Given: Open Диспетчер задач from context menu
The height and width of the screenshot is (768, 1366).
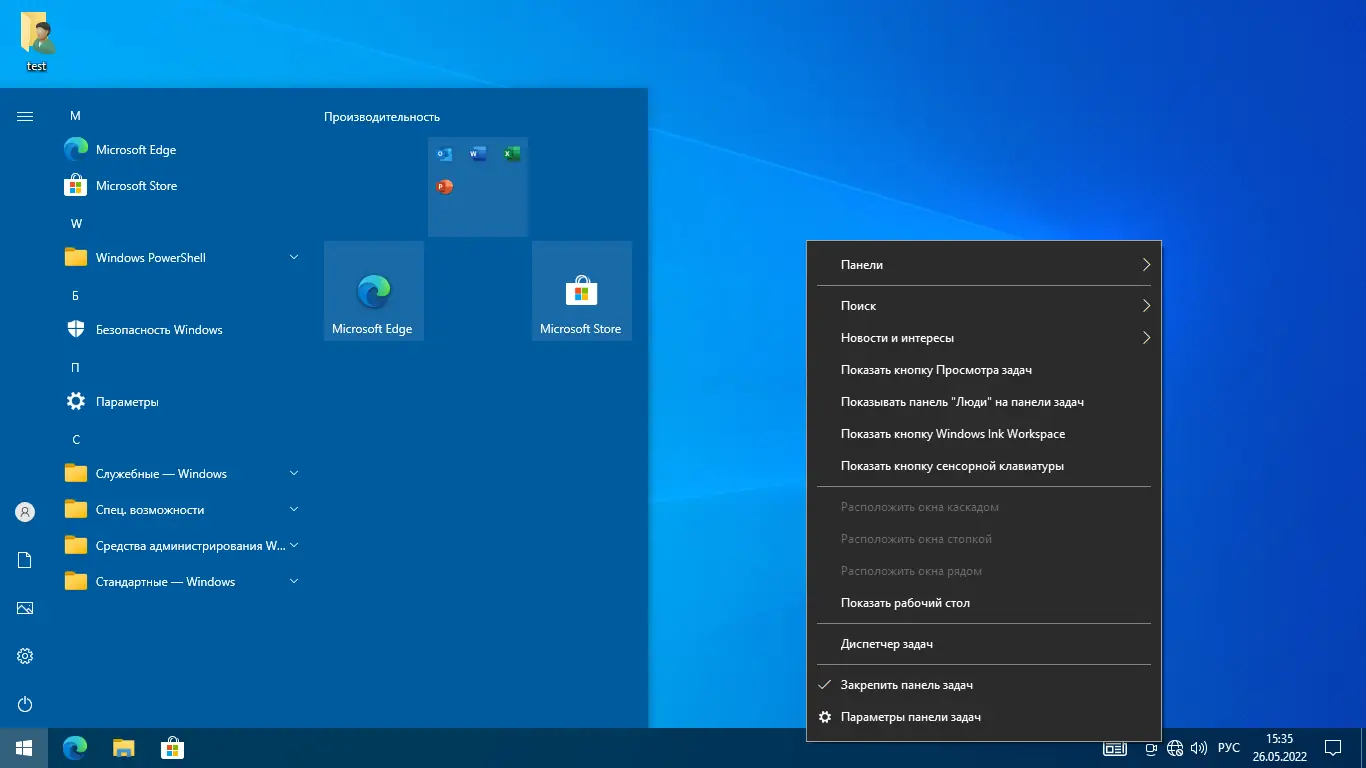Looking at the screenshot, I should tap(984, 644).
